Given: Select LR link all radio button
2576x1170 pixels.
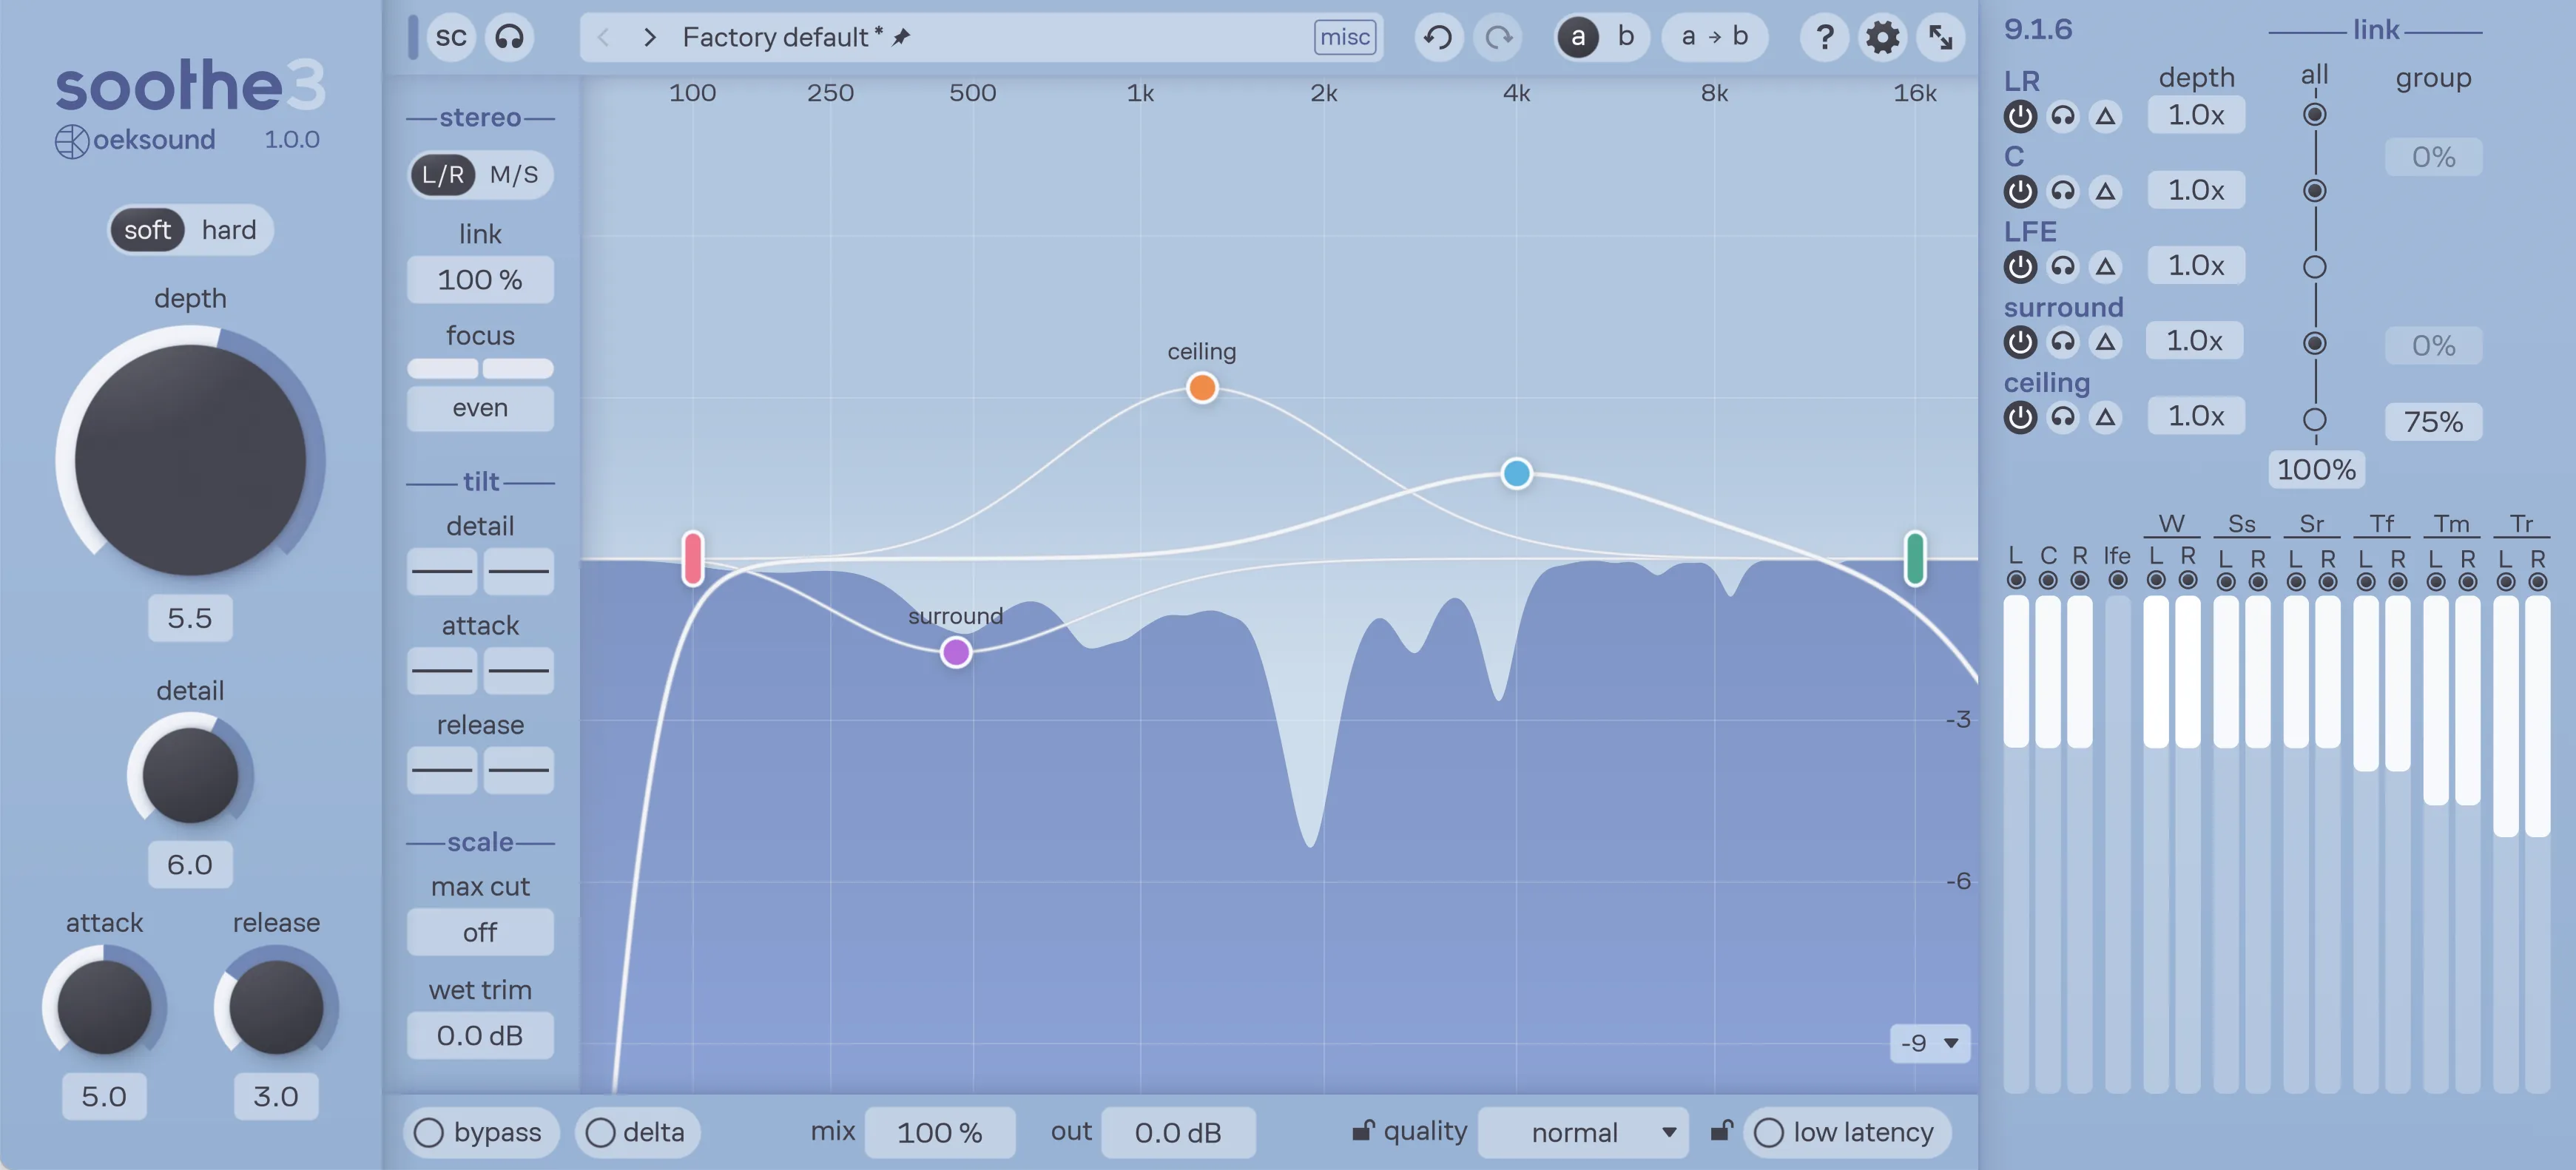Looking at the screenshot, I should (x=2314, y=115).
